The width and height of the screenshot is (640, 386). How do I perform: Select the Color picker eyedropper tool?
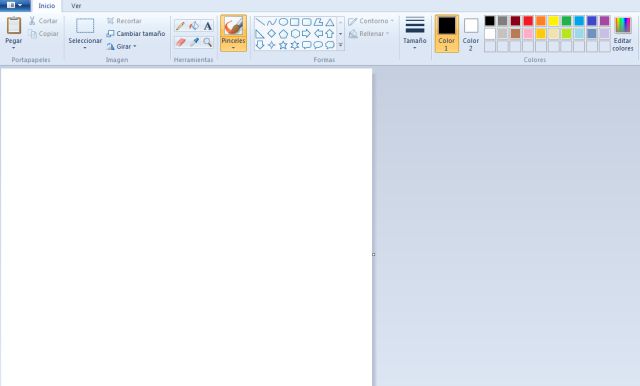194,42
